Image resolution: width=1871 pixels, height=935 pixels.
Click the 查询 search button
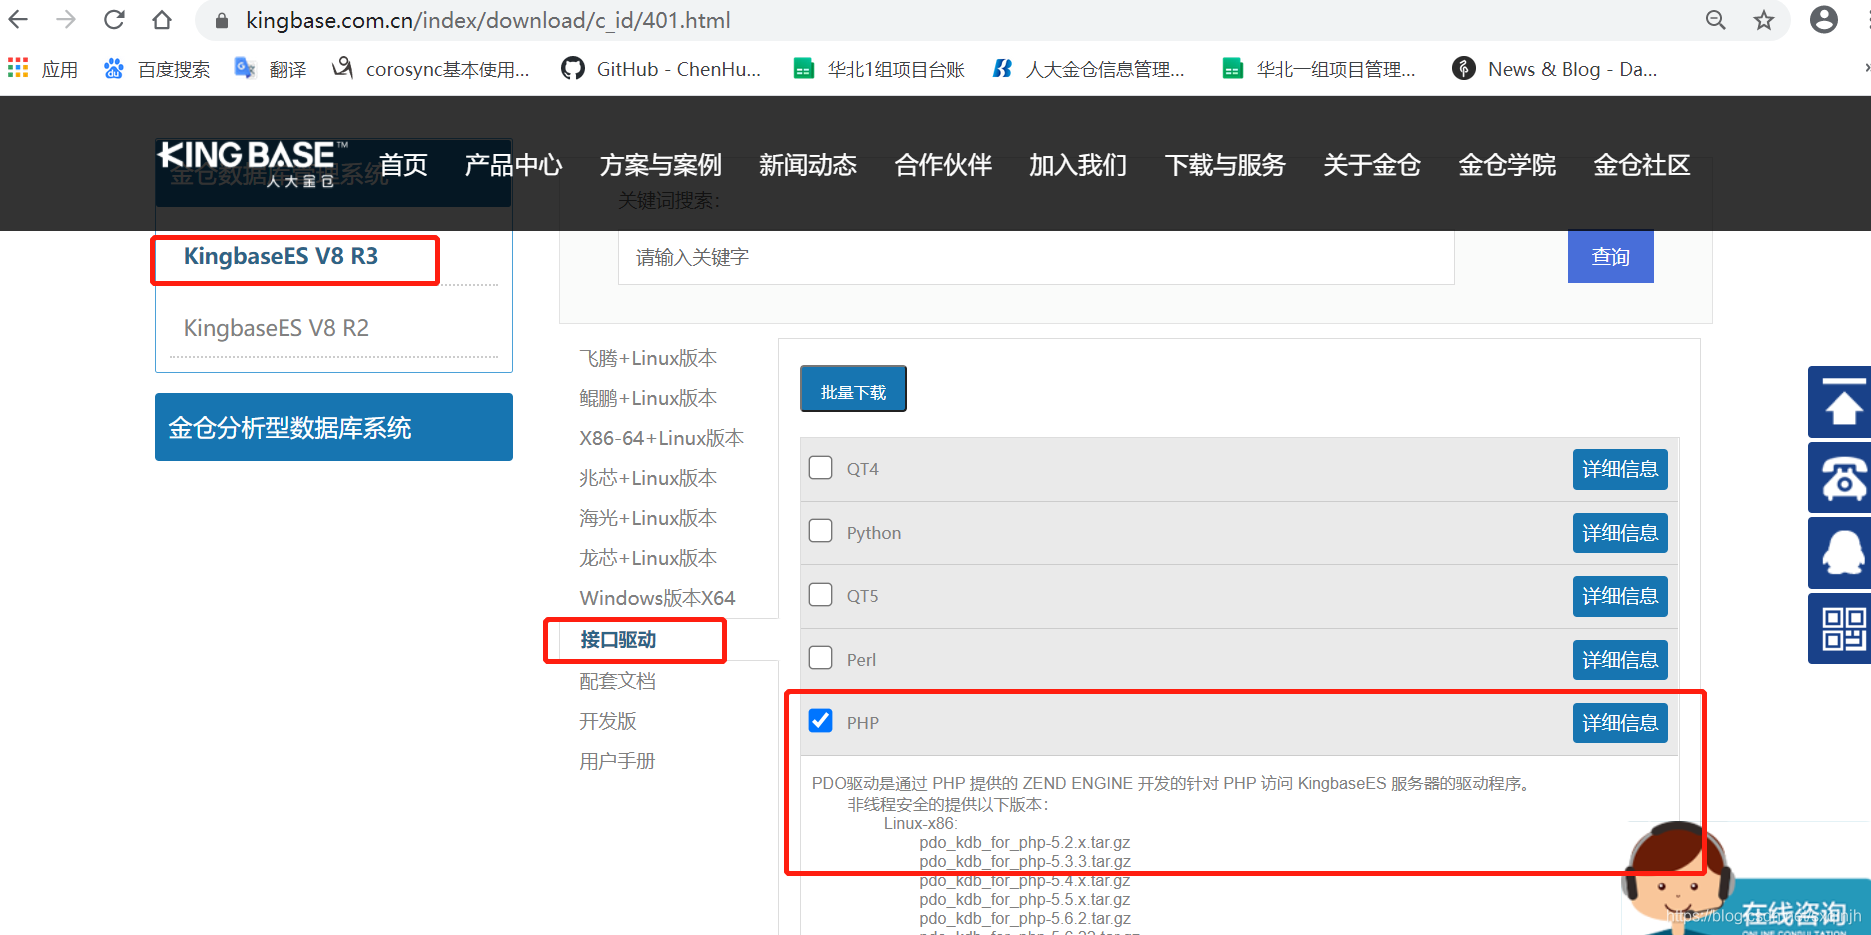(1611, 257)
